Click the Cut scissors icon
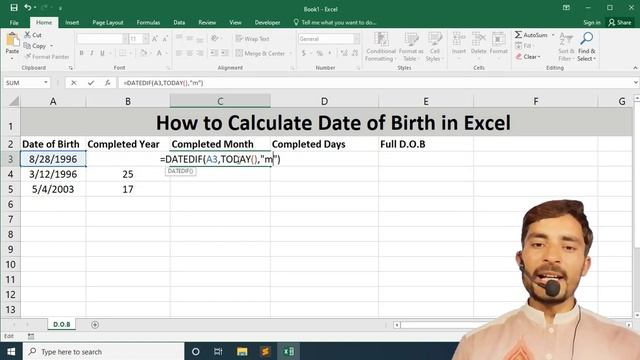The height and width of the screenshot is (360, 640). coord(27,35)
